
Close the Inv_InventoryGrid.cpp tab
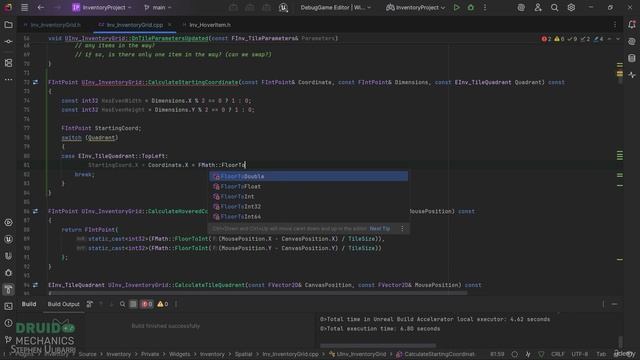point(169,25)
